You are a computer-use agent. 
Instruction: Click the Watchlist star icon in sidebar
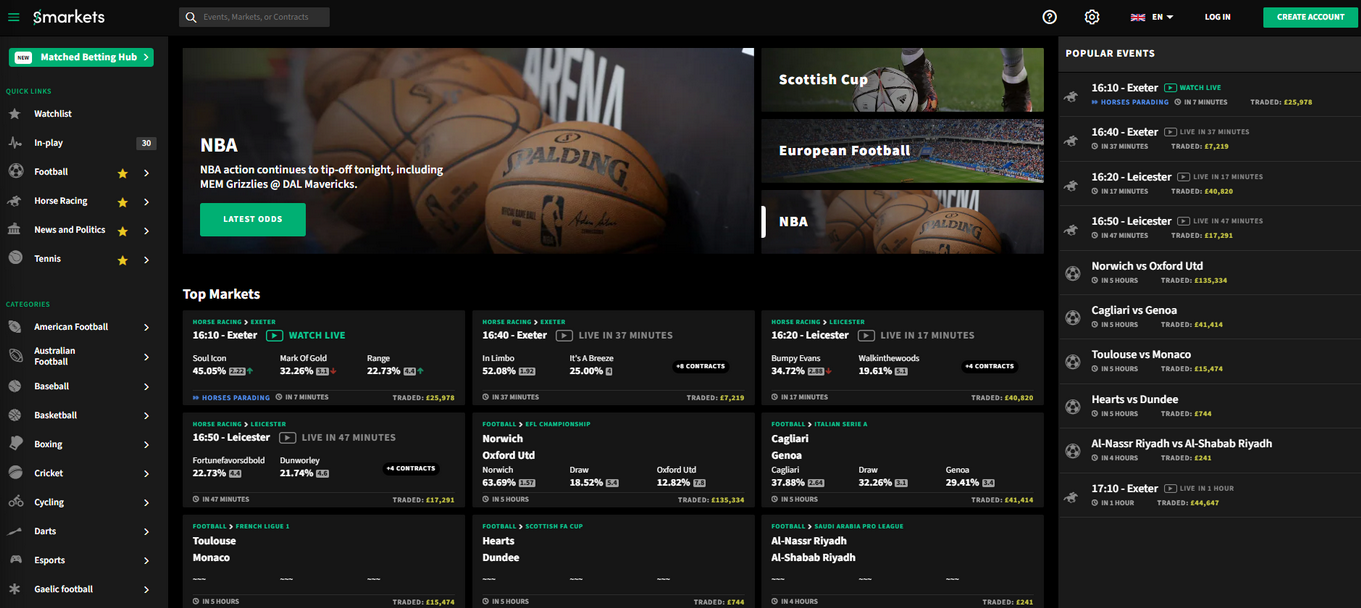[x=15, y=114]
